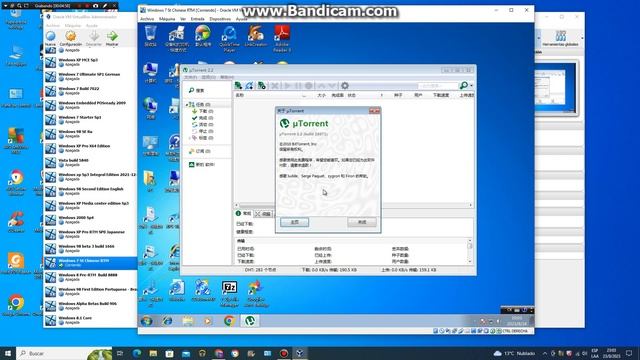The image size is (640, 360).
Task: Open the third µTorrent menu bar item
Action: coord(227,77)
